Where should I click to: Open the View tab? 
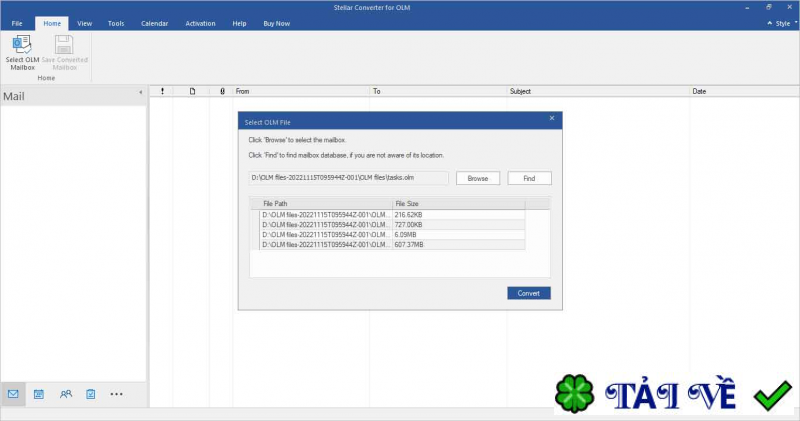coord(85,23)
